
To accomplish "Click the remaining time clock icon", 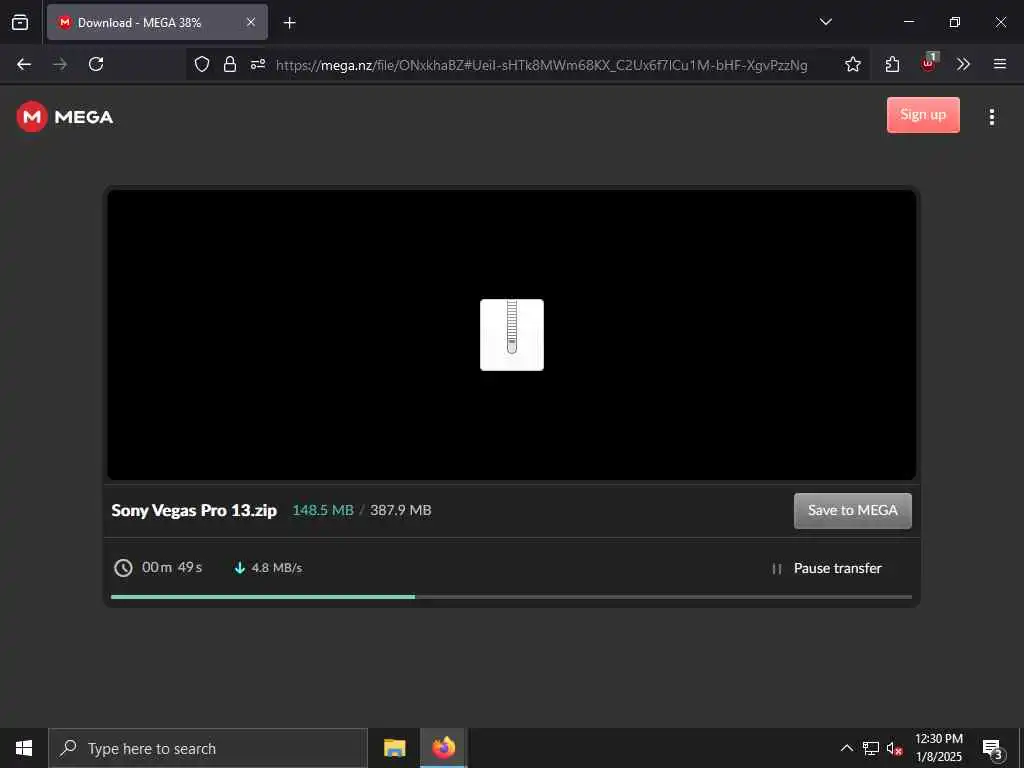I will (x=123, y=568).
